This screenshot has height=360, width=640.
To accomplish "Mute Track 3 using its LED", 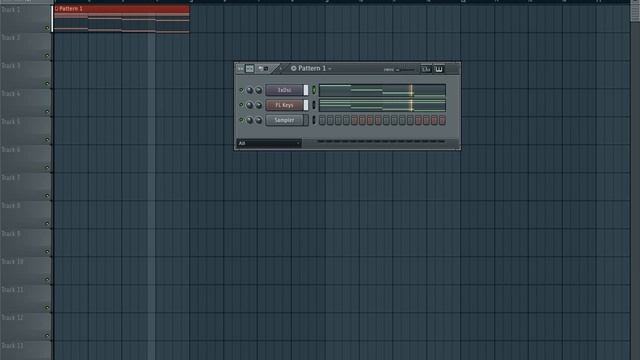I will [x=47, y=84].
